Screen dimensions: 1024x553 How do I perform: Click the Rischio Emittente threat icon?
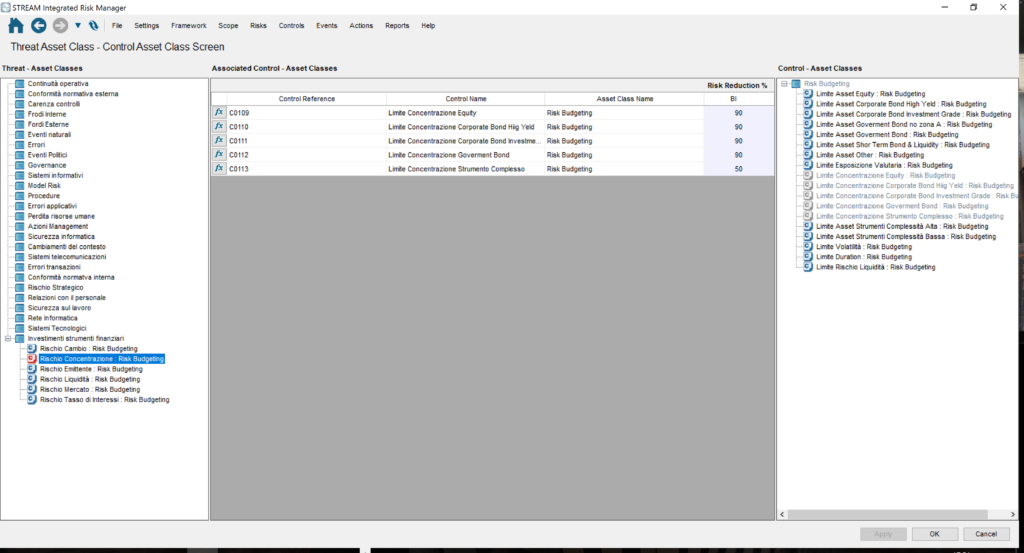click(x=31, y=369)
